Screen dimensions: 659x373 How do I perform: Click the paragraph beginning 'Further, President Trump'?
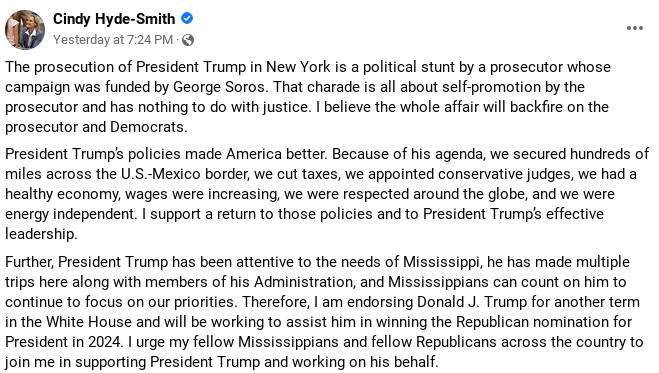pos(324,312)
